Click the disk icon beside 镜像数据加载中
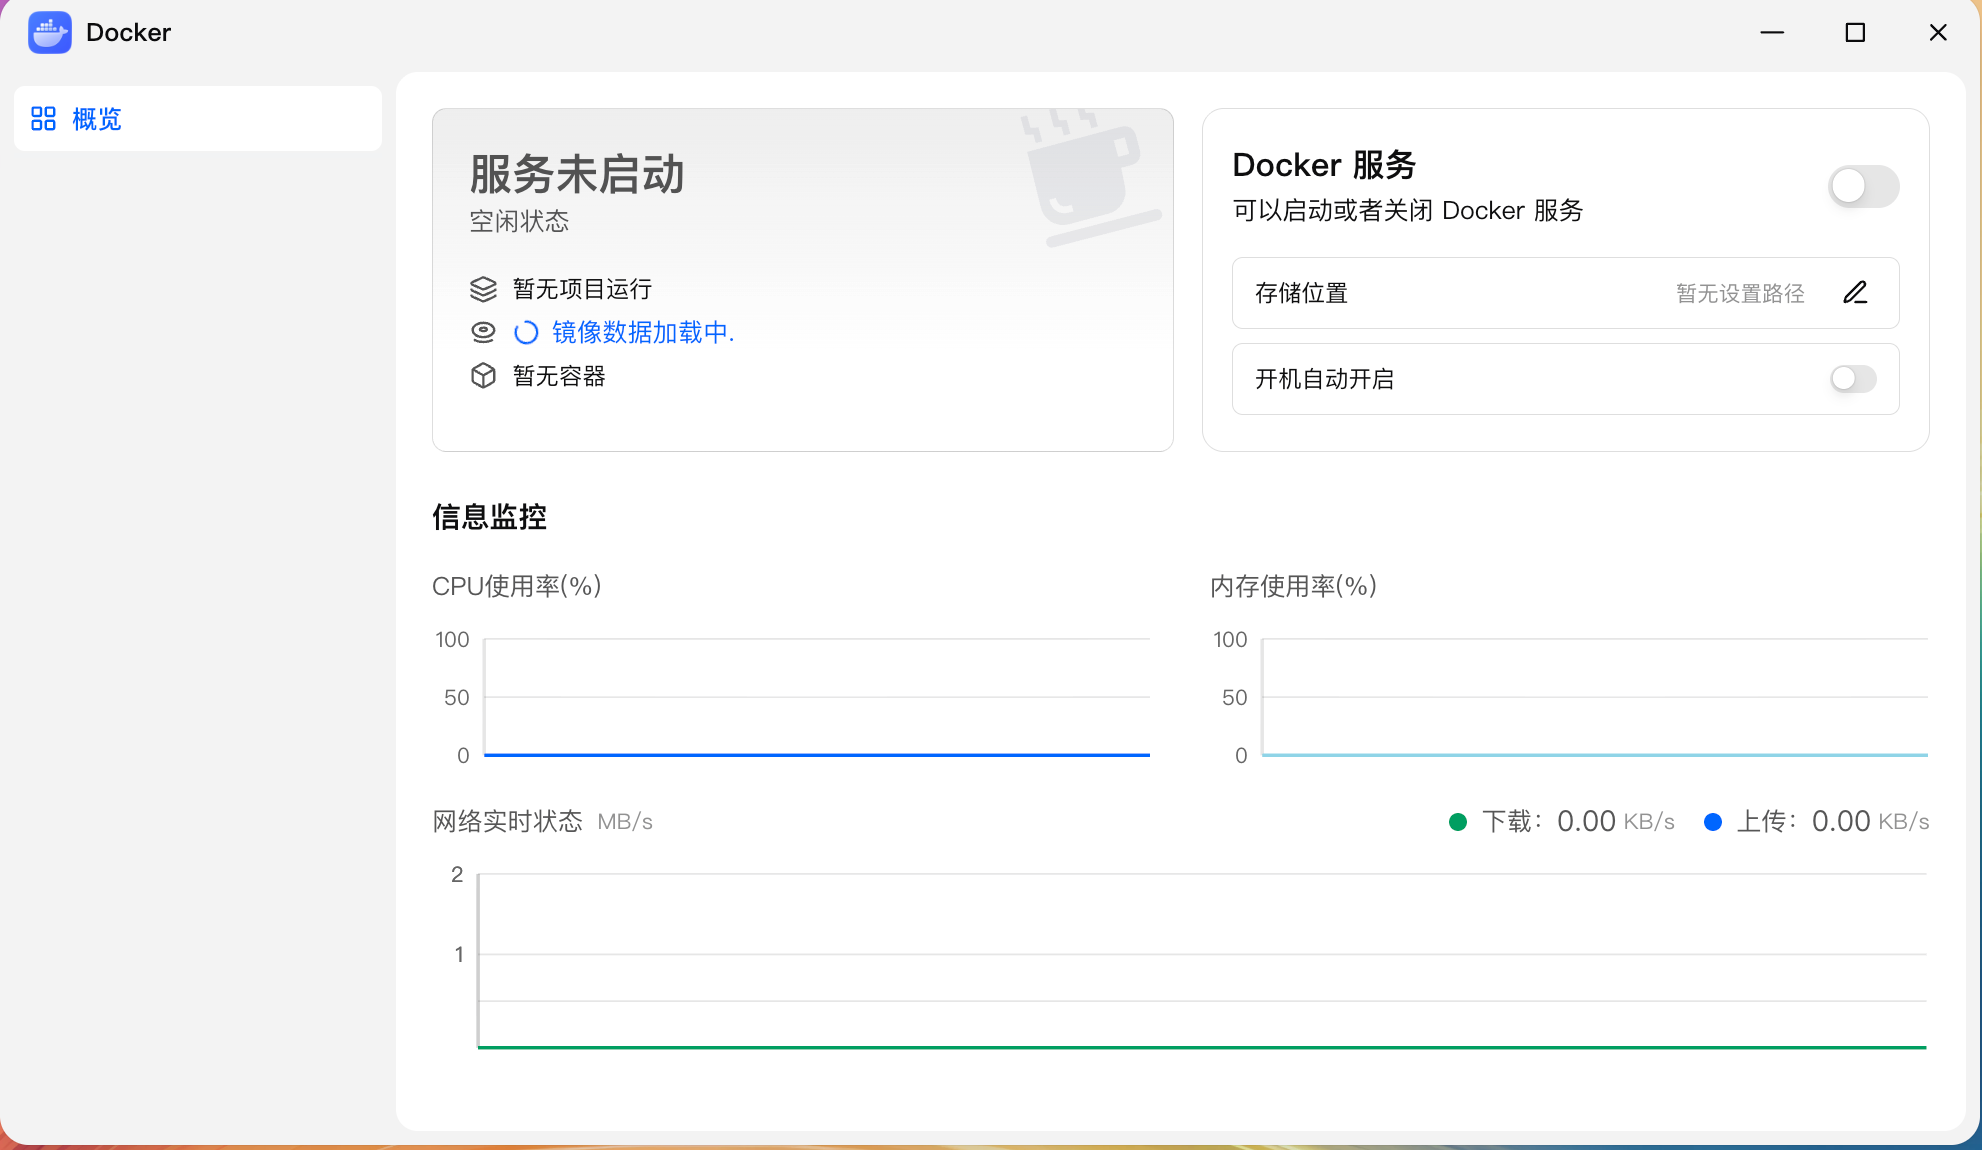Viewport: 1982px width, 1150px height. coord(483,332)
